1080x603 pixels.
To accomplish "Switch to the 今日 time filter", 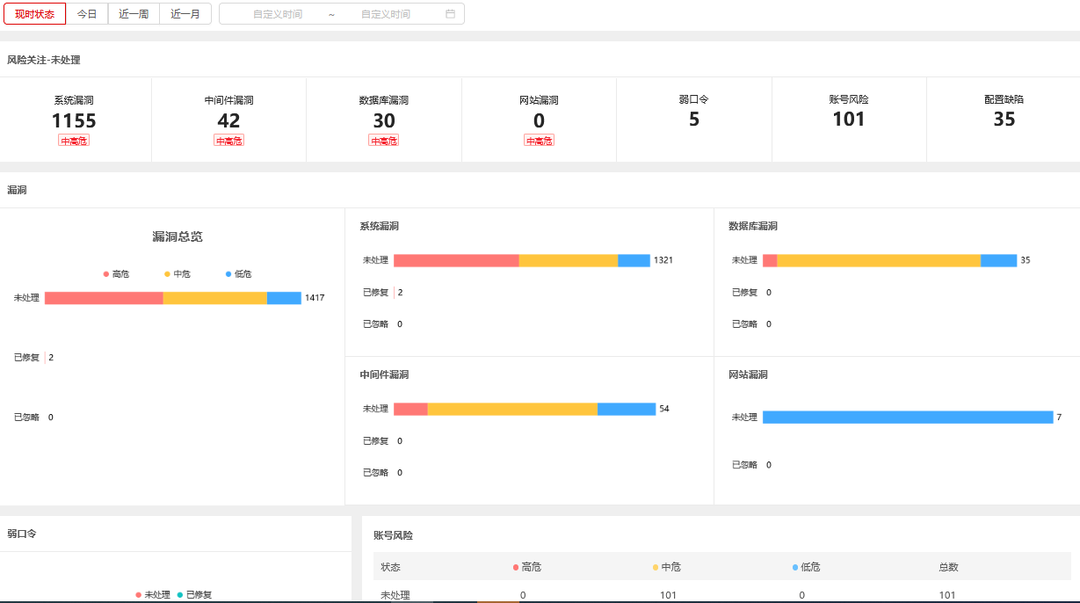I will (88, 14).
